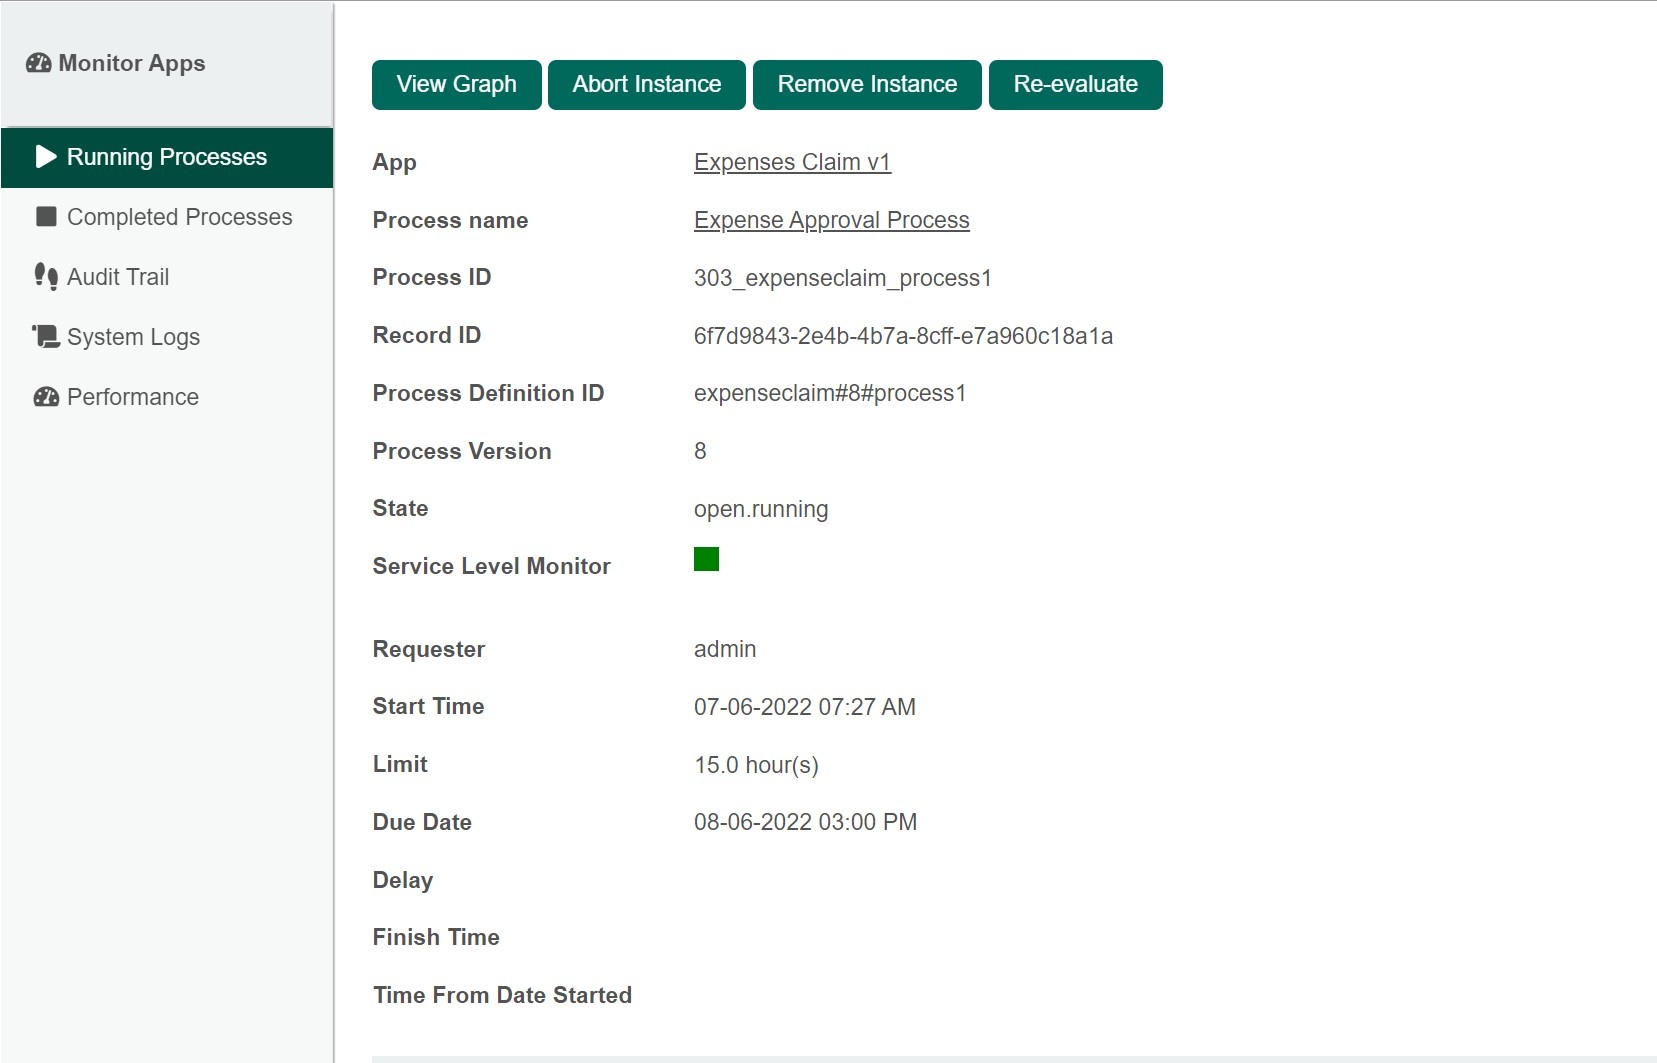Click the Requester value admin
The height and width of the screenshot is (1063, 1657).
pos(725,649)
